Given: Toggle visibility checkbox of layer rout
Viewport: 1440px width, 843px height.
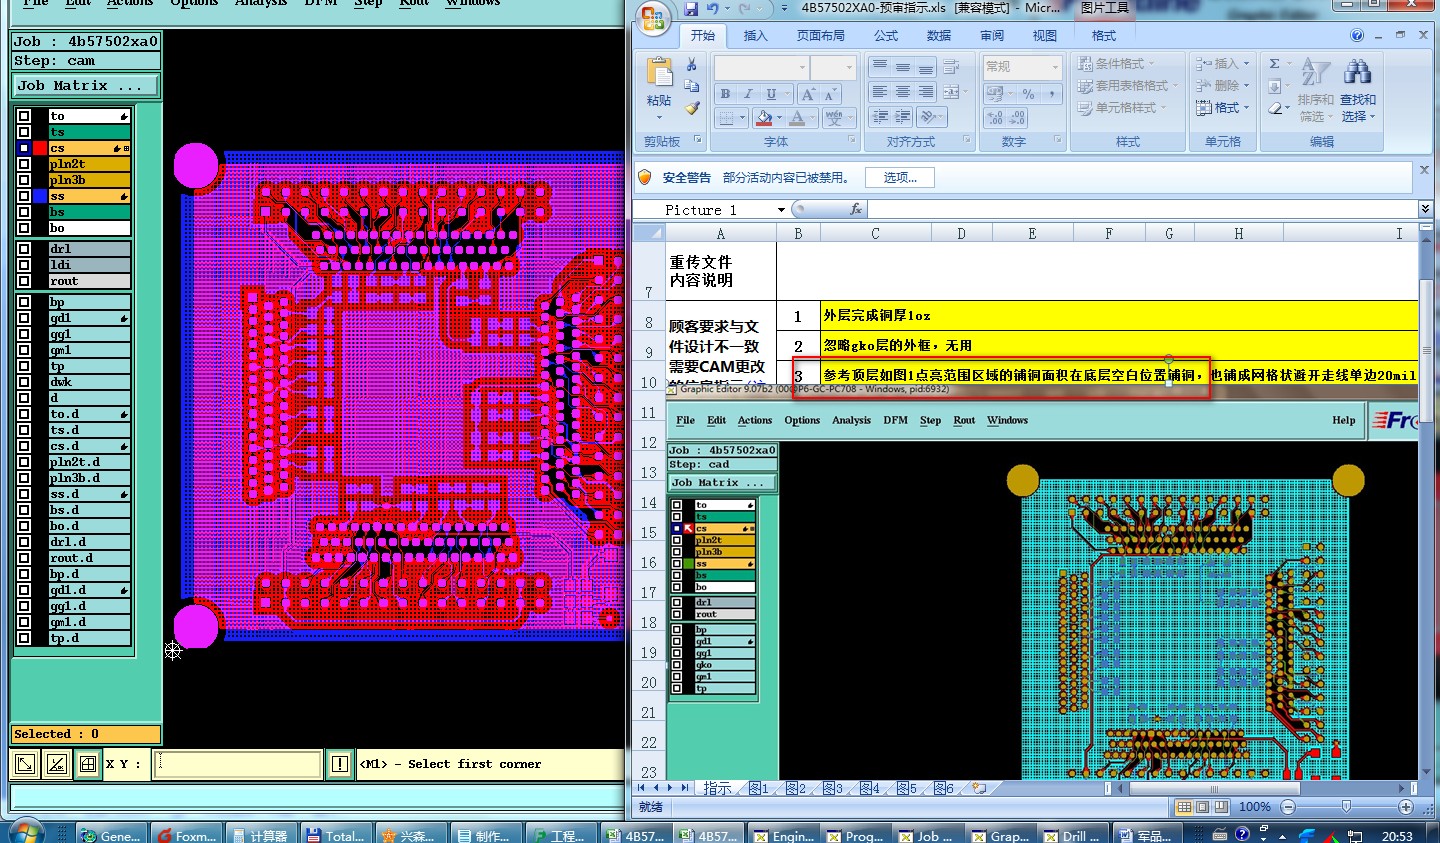Looking at the screenshot, I should click(23, 281).
